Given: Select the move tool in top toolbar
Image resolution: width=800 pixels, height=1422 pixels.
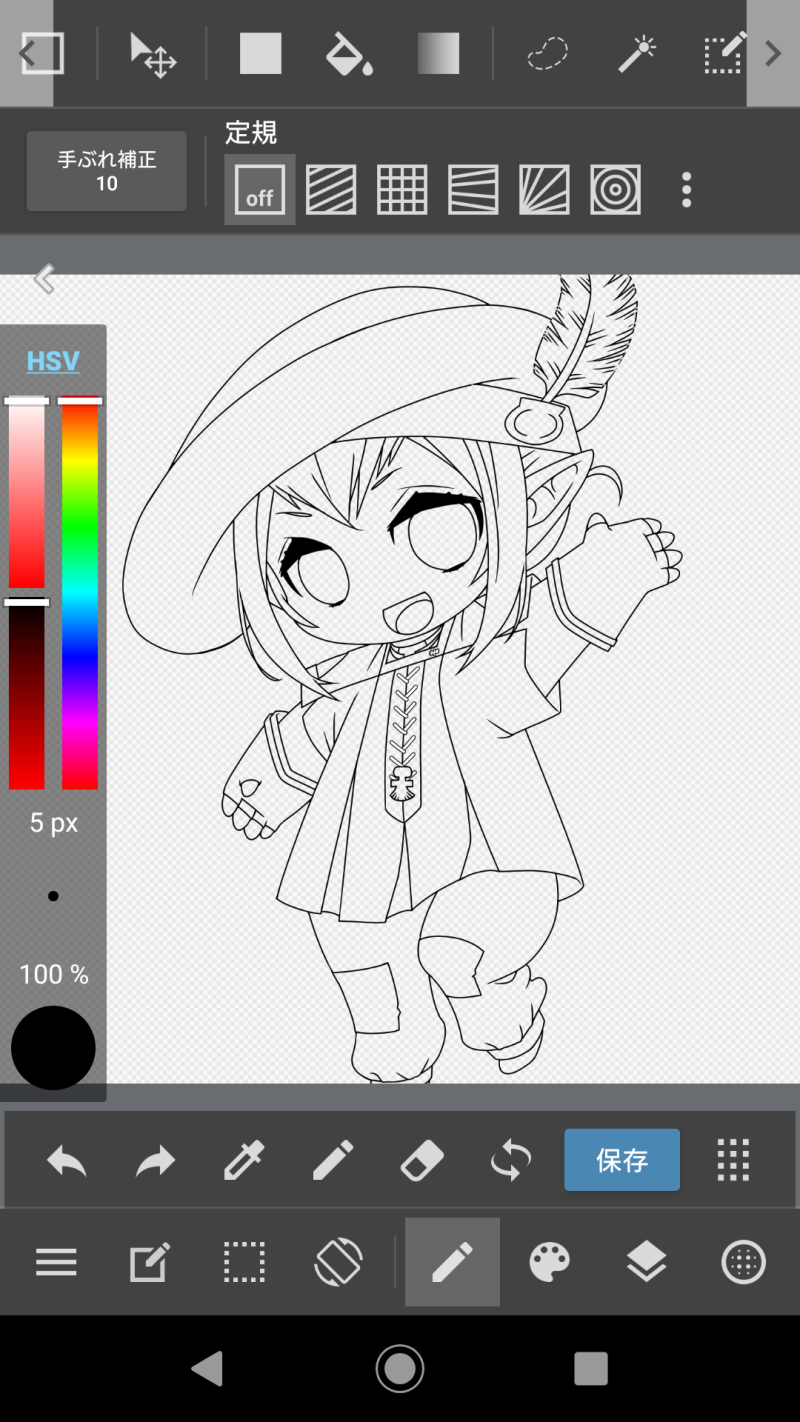Looking at the screenshot, I should click(x=153, y=54).
